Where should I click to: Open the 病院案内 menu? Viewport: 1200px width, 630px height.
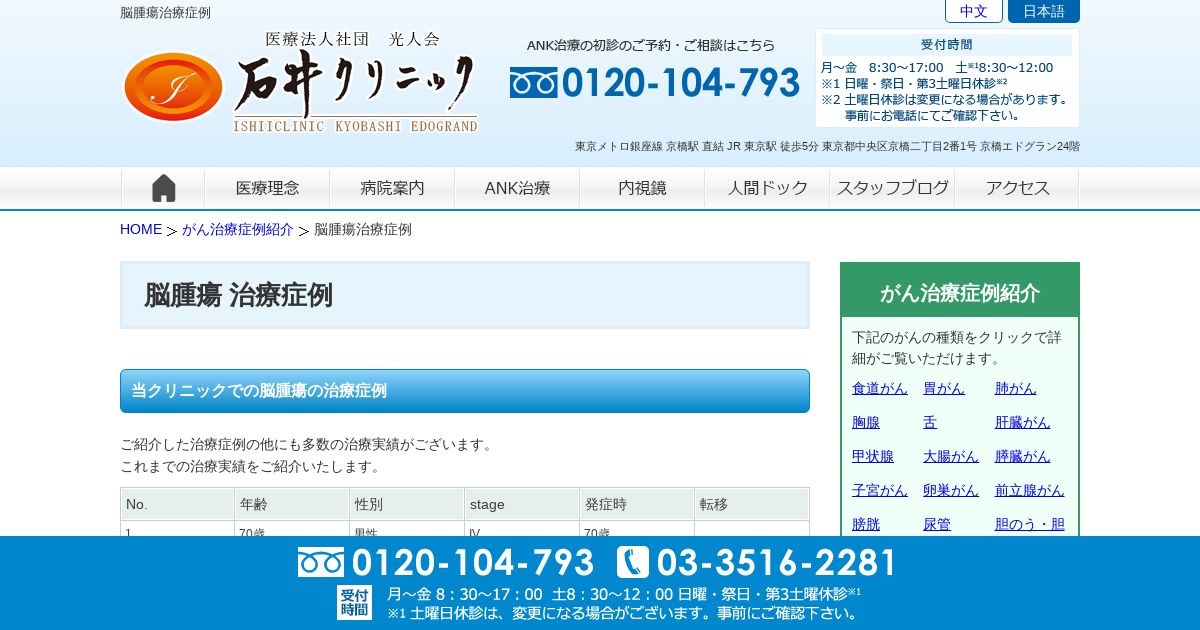pyautogui.click(x=392, y=188)
